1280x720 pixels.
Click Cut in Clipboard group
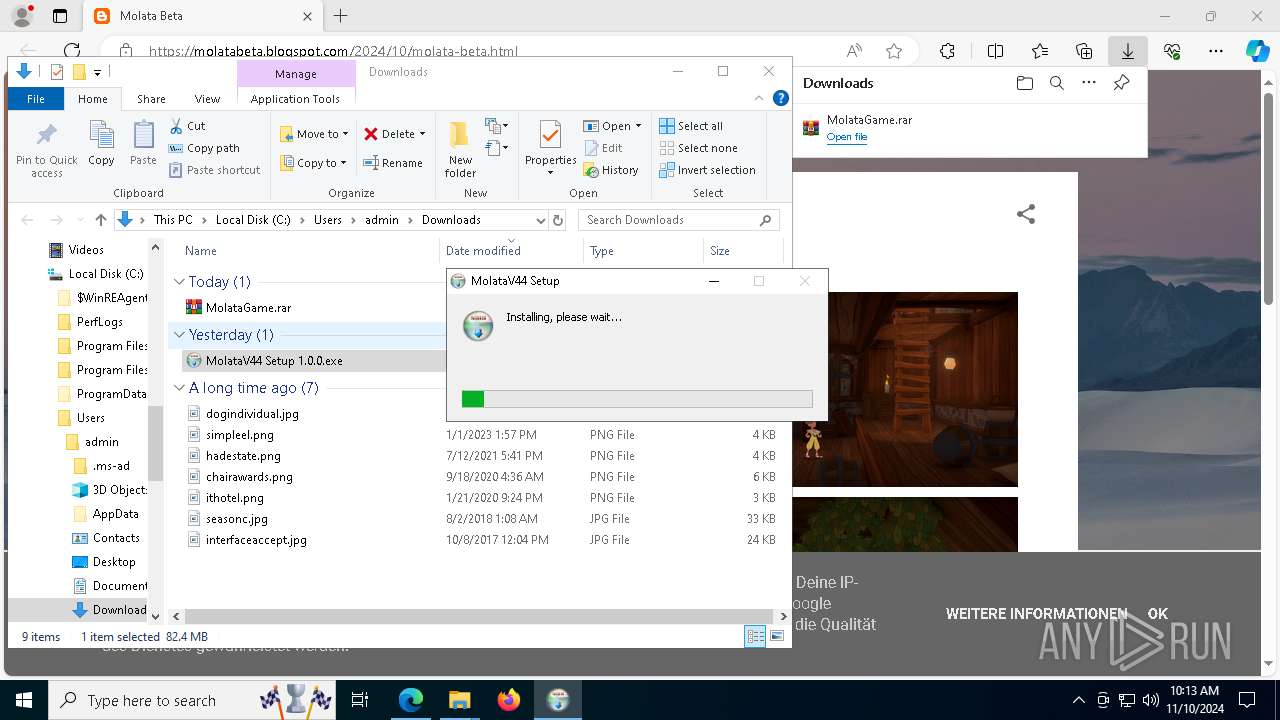pyautogui.click(x=187, y=126)
